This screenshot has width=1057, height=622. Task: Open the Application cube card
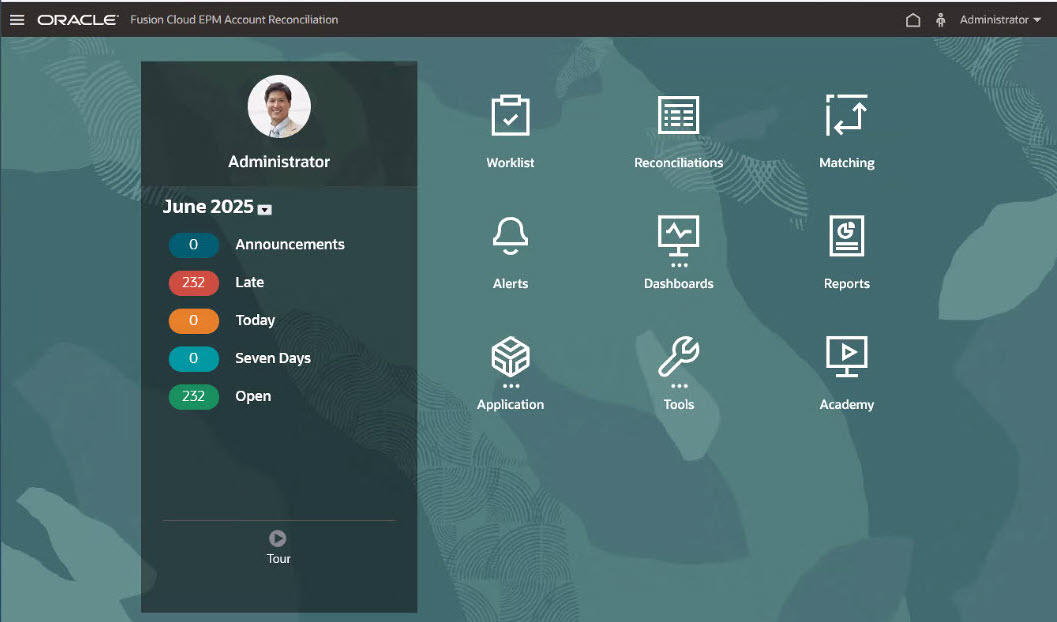pyautogui.click(x=510, y=373)
